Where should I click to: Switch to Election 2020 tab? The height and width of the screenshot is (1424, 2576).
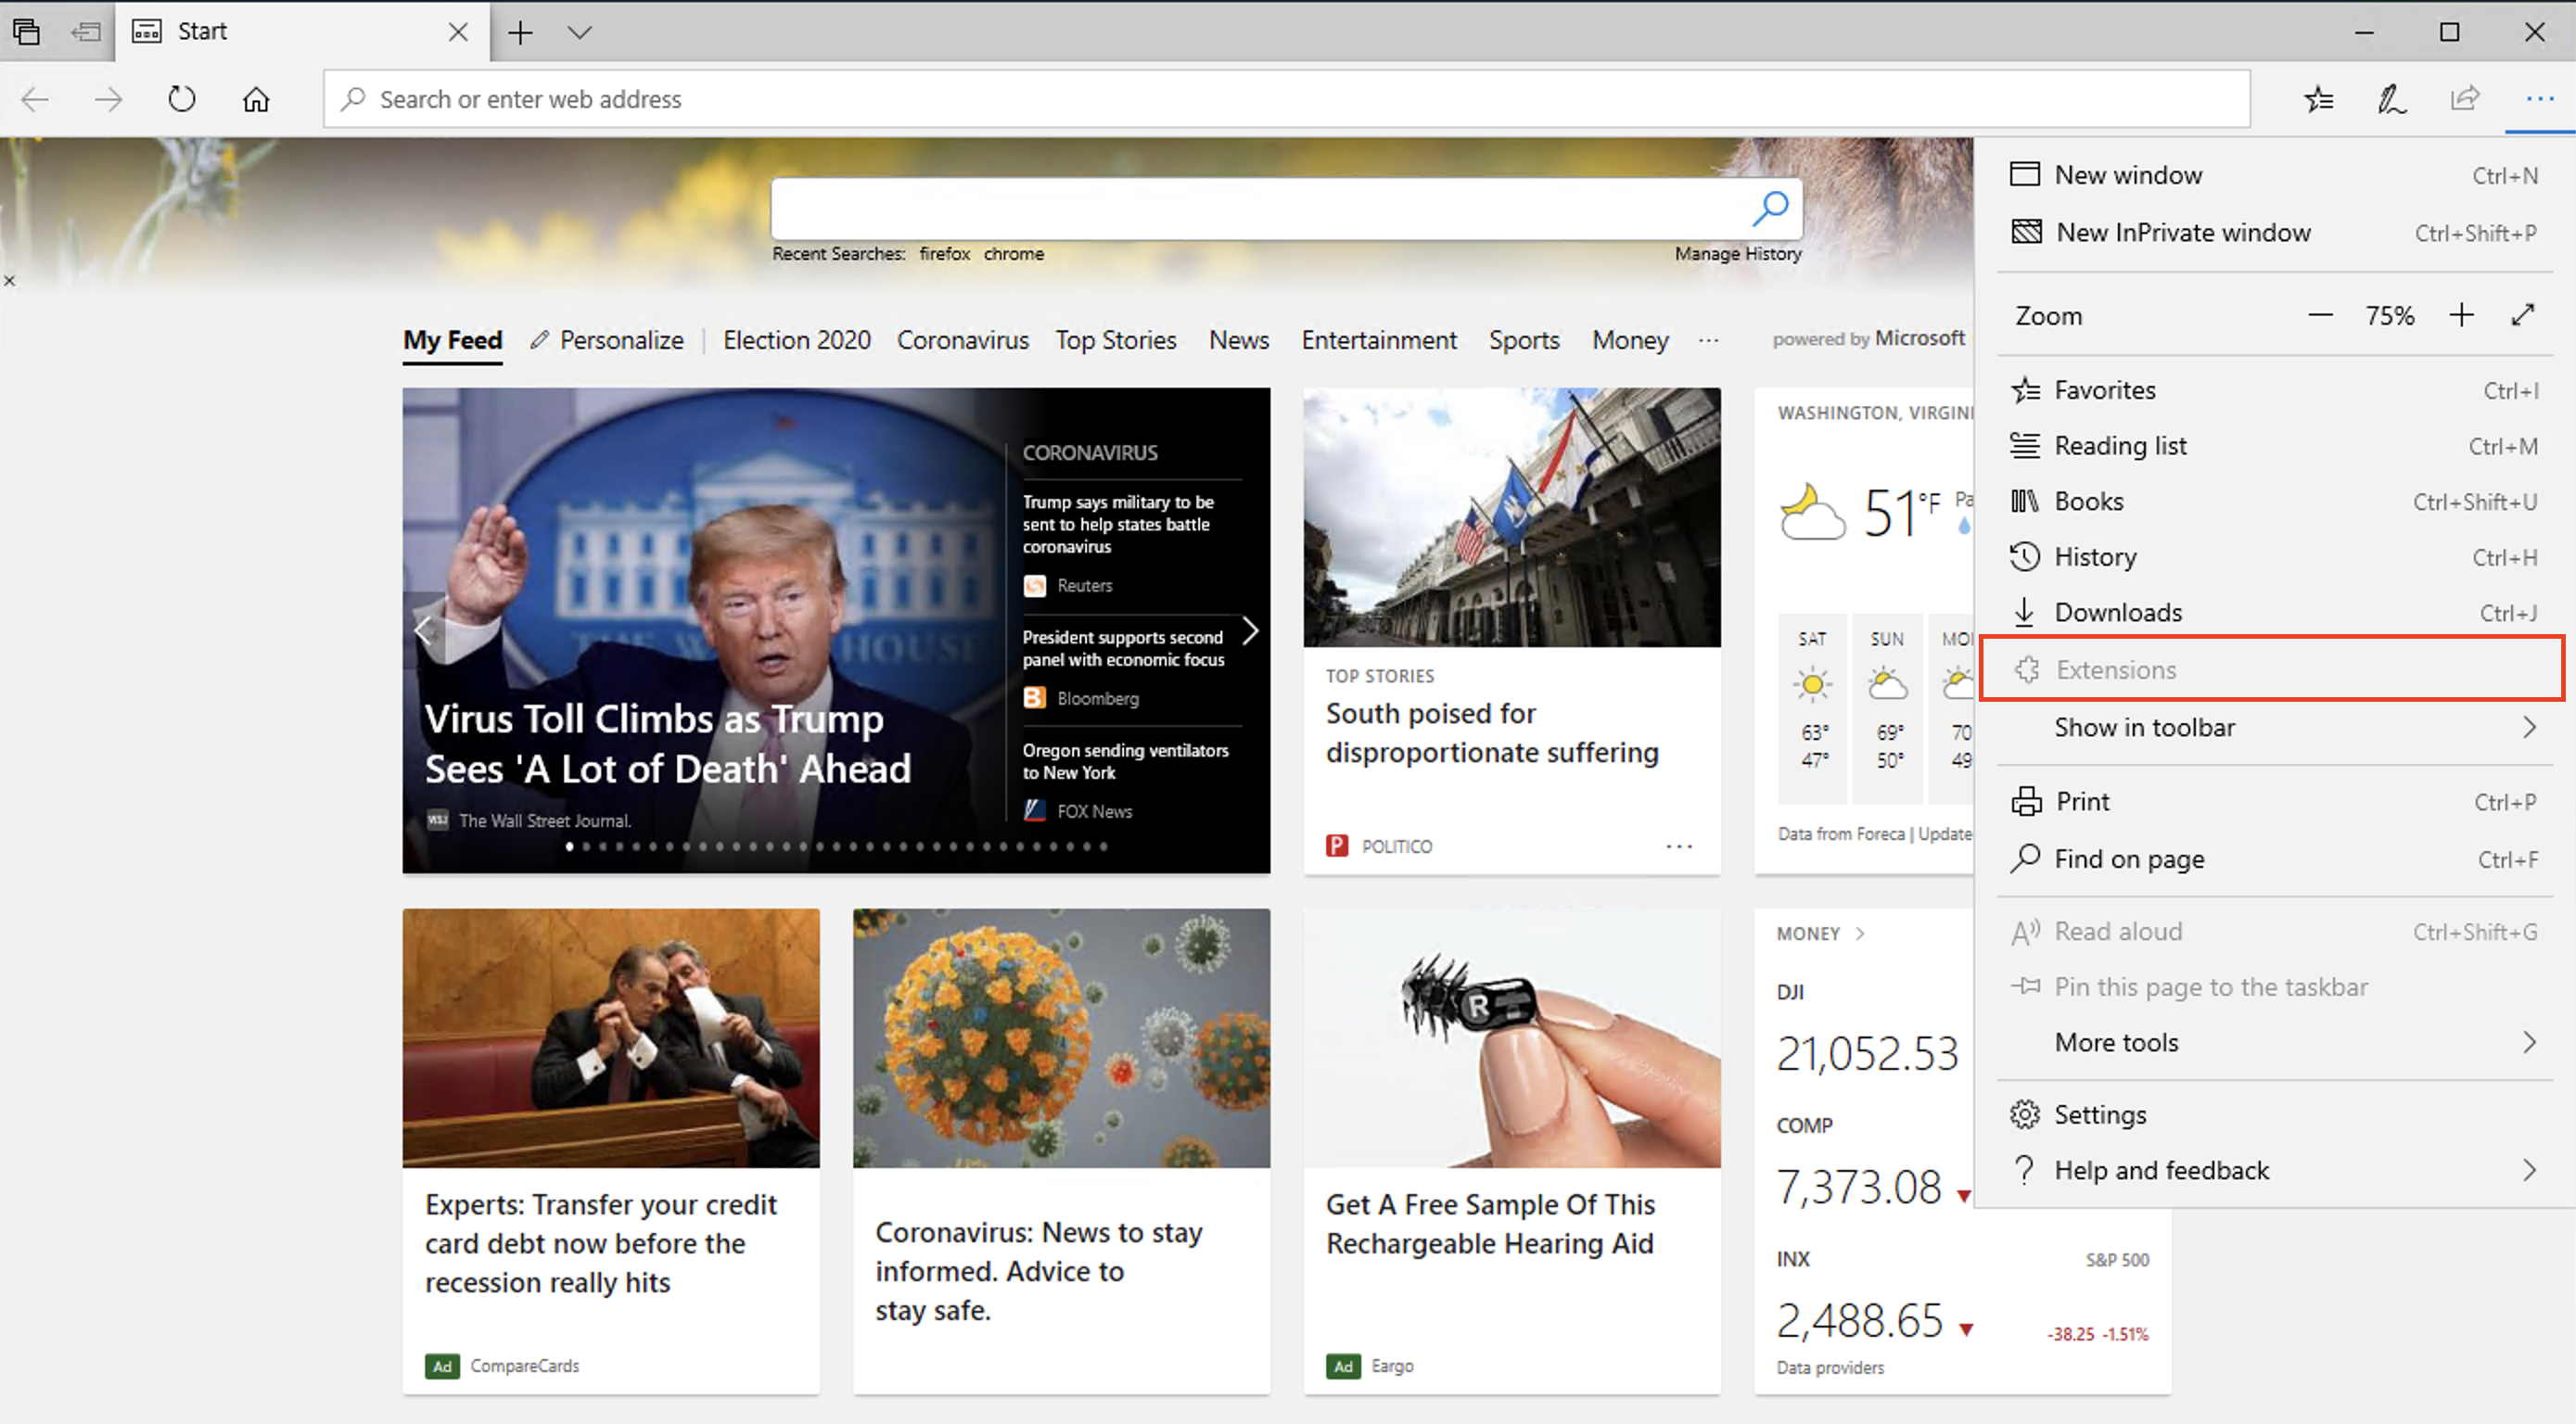(796, 340)
